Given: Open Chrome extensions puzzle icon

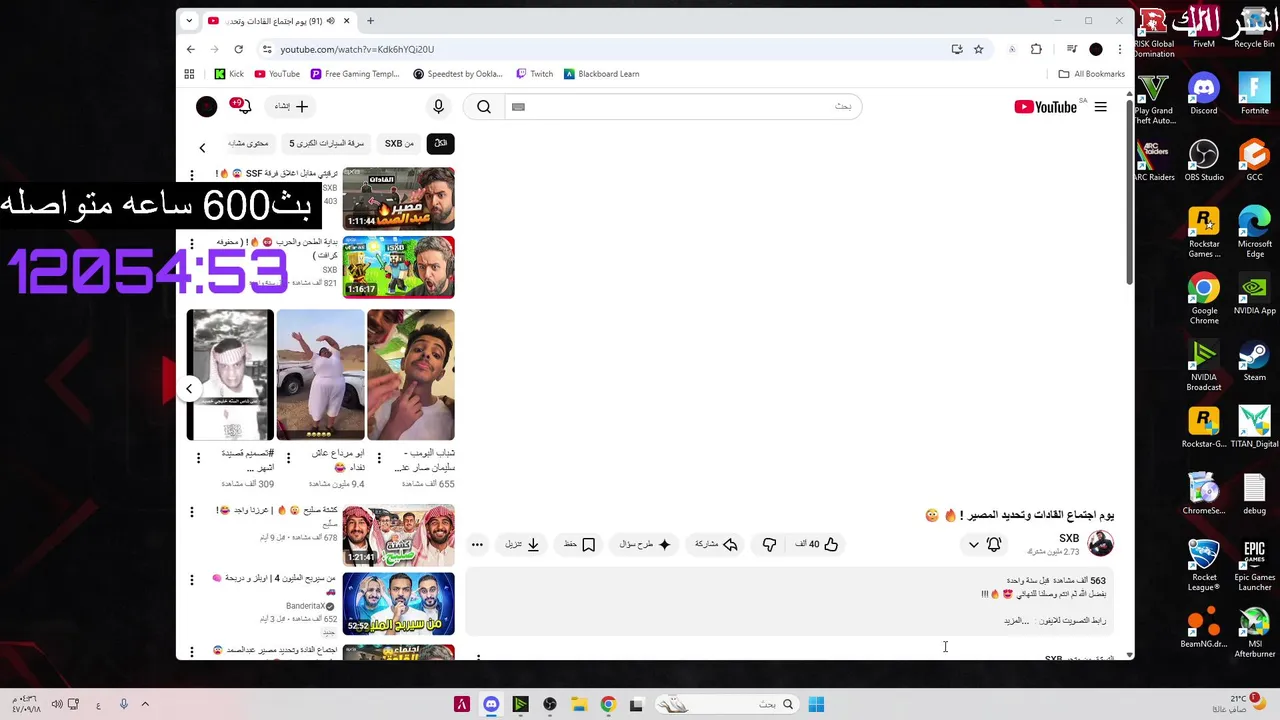Looking at the screenshot, I should click(x=1036, y=49).
